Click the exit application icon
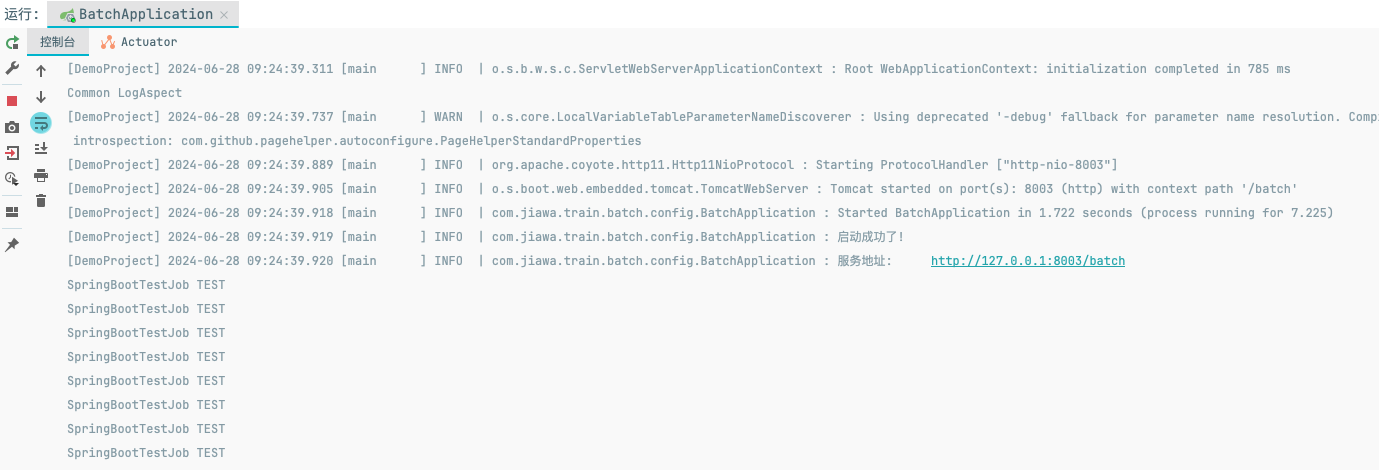Viewport: 1379px width, 470px height. pyautogui.click(x=12, y=153)
